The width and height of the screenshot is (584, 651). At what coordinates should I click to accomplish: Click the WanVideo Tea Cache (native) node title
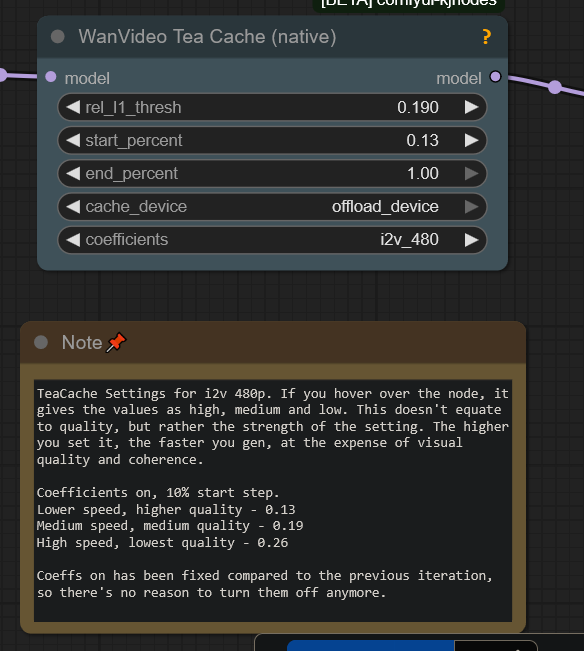[208, 37]
